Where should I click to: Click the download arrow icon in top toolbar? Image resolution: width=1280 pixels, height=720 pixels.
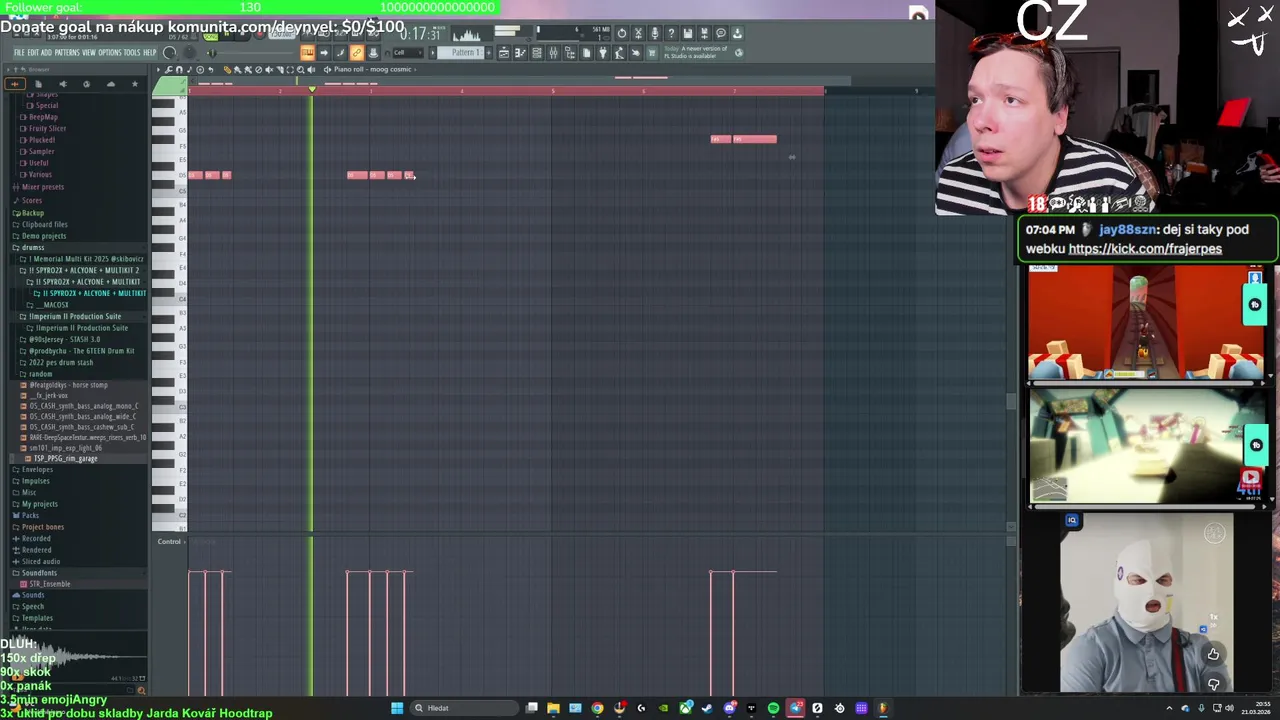[737, 33]
